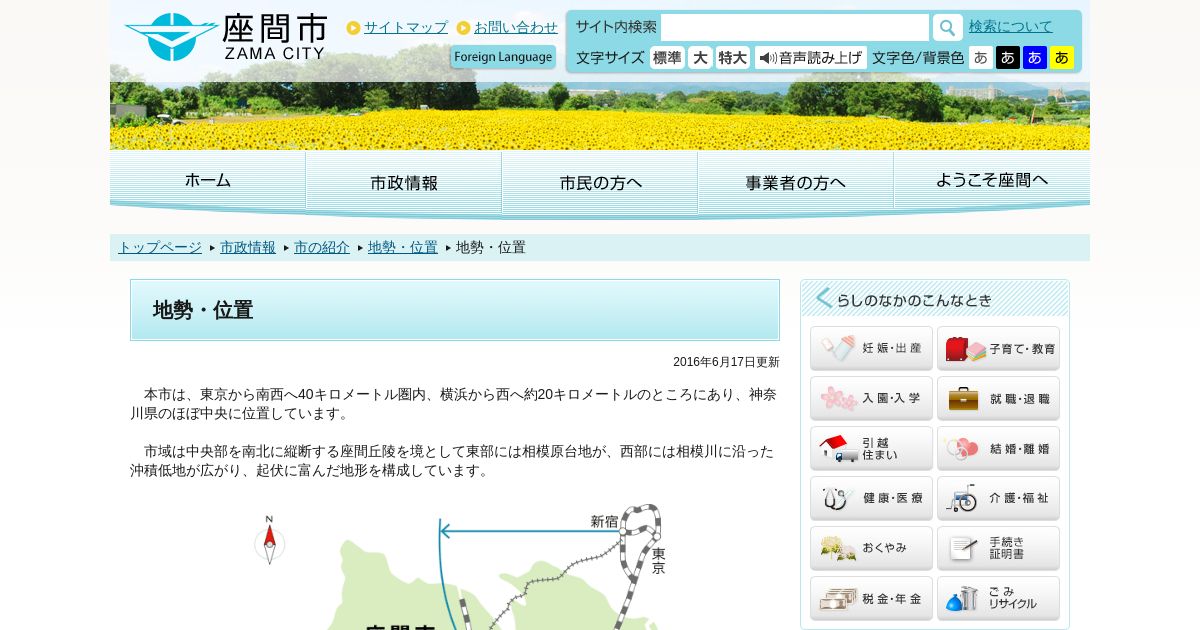Screen dimensions: 1200x630
Task: Open the お問い合わせ link
Action: 515,27
